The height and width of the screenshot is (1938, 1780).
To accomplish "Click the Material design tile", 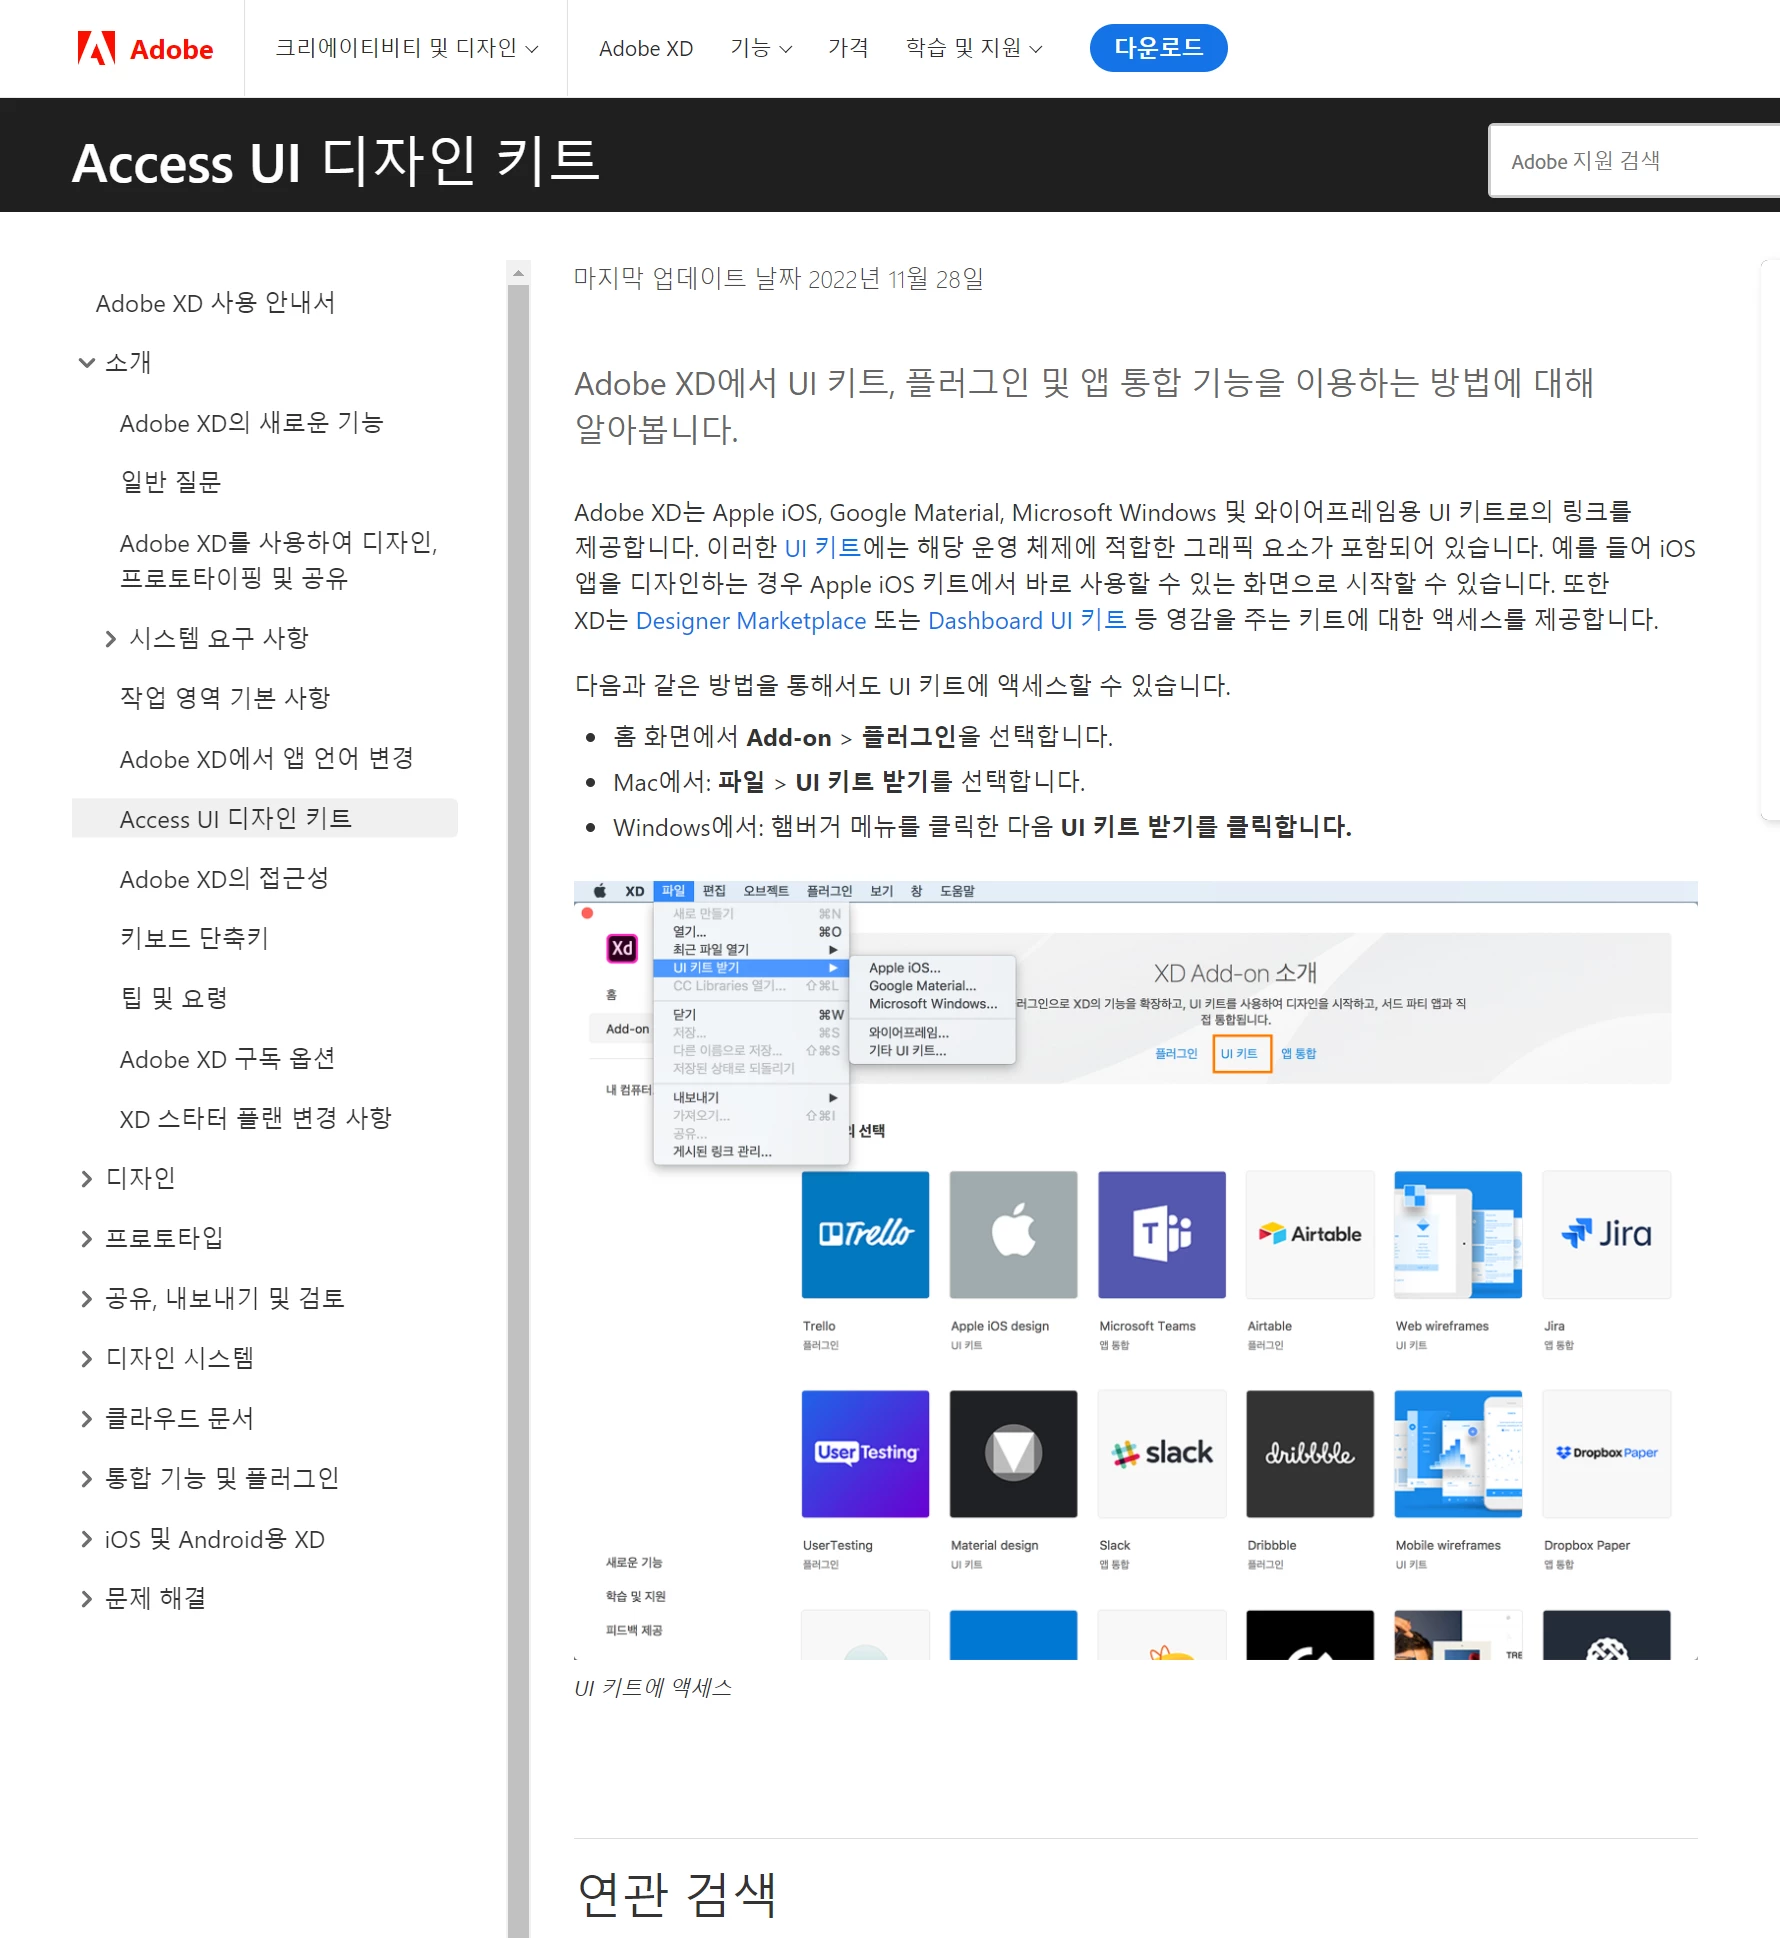I will coord(1013,1453).
